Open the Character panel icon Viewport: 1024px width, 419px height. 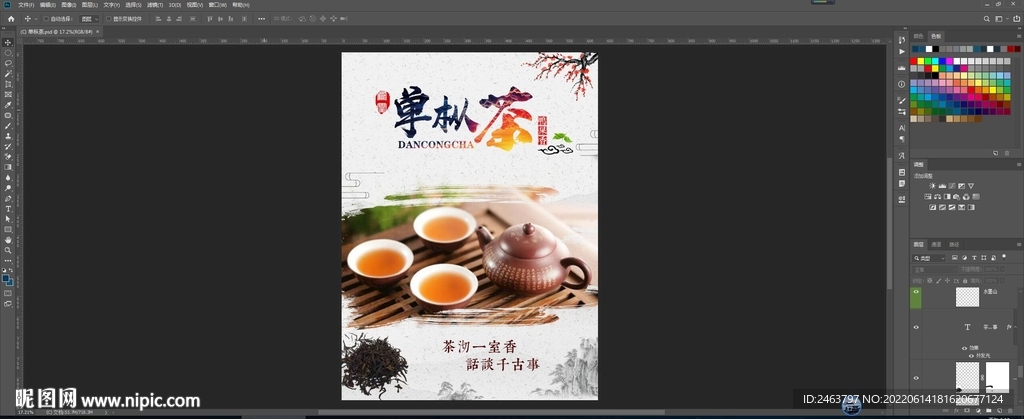[x=902, y=129]
